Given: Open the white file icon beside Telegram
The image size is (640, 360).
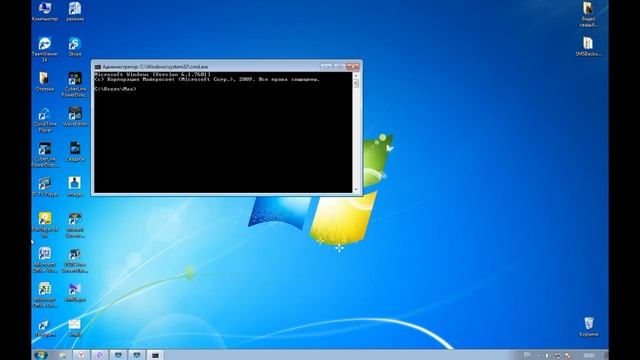Looking at the screenshot, I should click(75, 328).
